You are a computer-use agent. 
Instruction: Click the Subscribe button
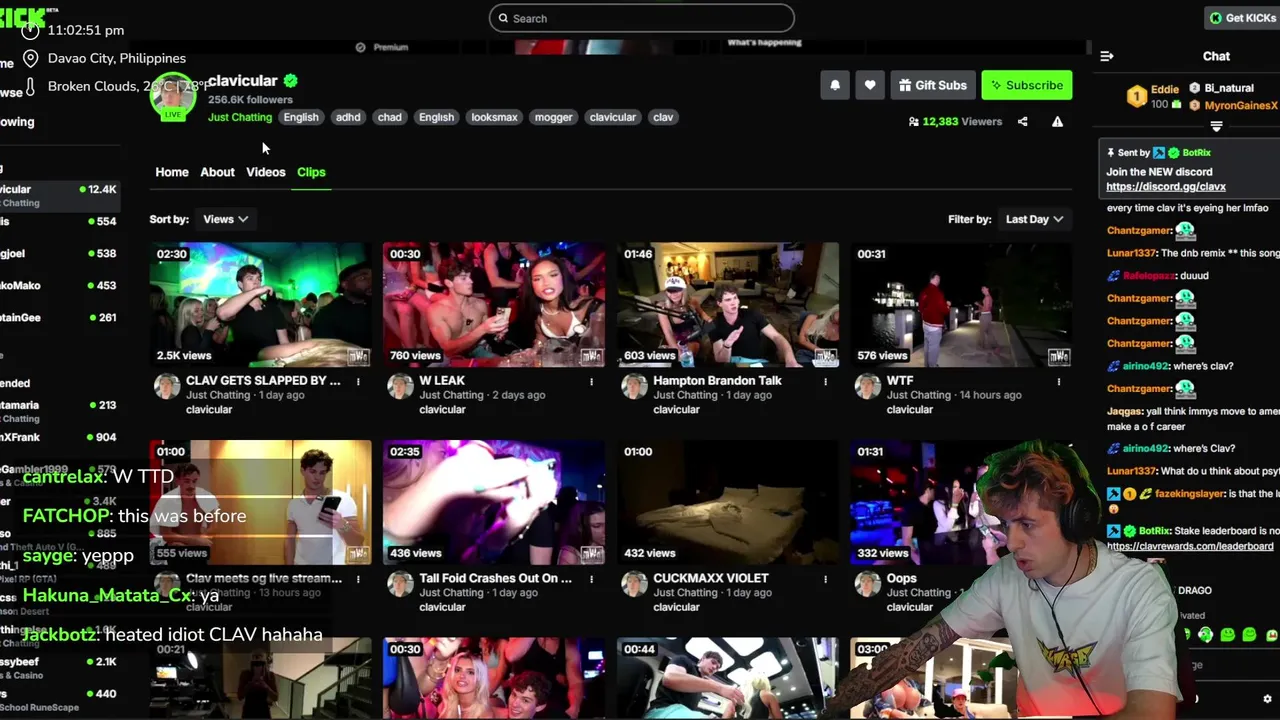1027,85
